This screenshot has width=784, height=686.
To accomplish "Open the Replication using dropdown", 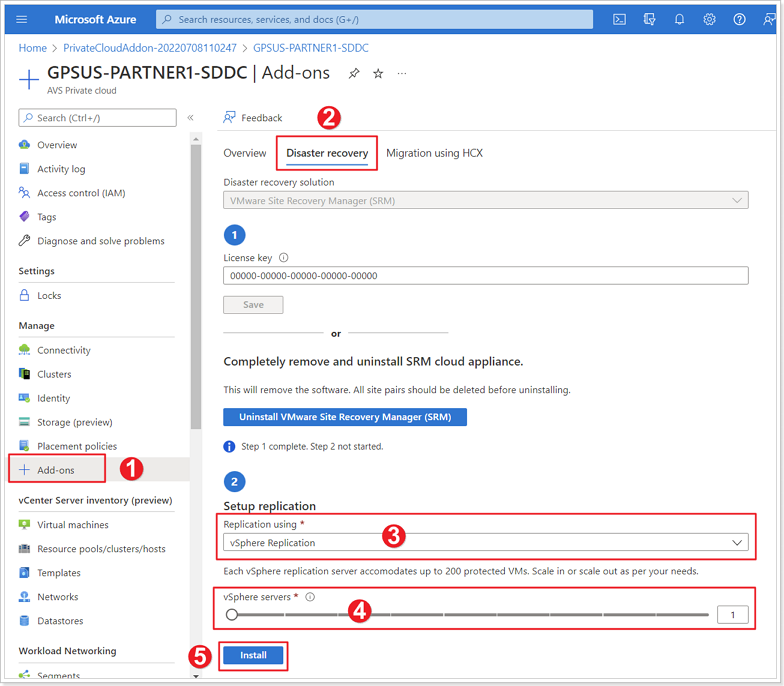I will pyautogui.click(x=486, y=542).
